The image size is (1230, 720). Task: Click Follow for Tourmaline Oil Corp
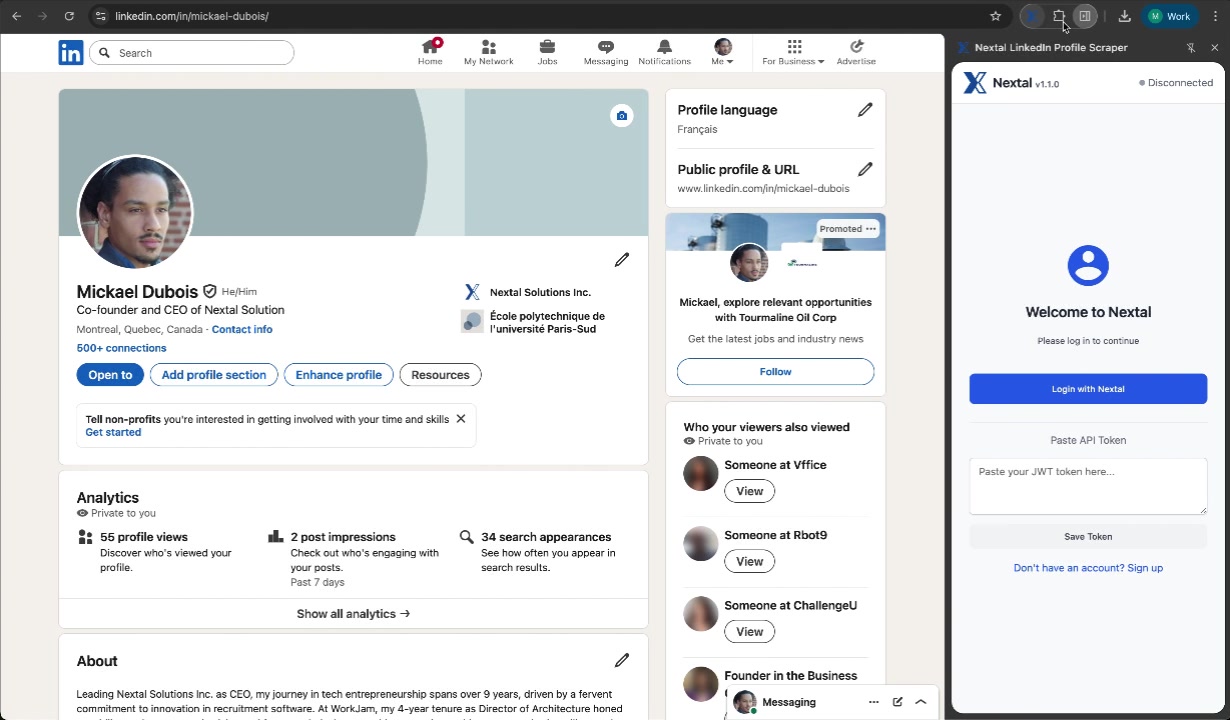click(x=775, y=371)
